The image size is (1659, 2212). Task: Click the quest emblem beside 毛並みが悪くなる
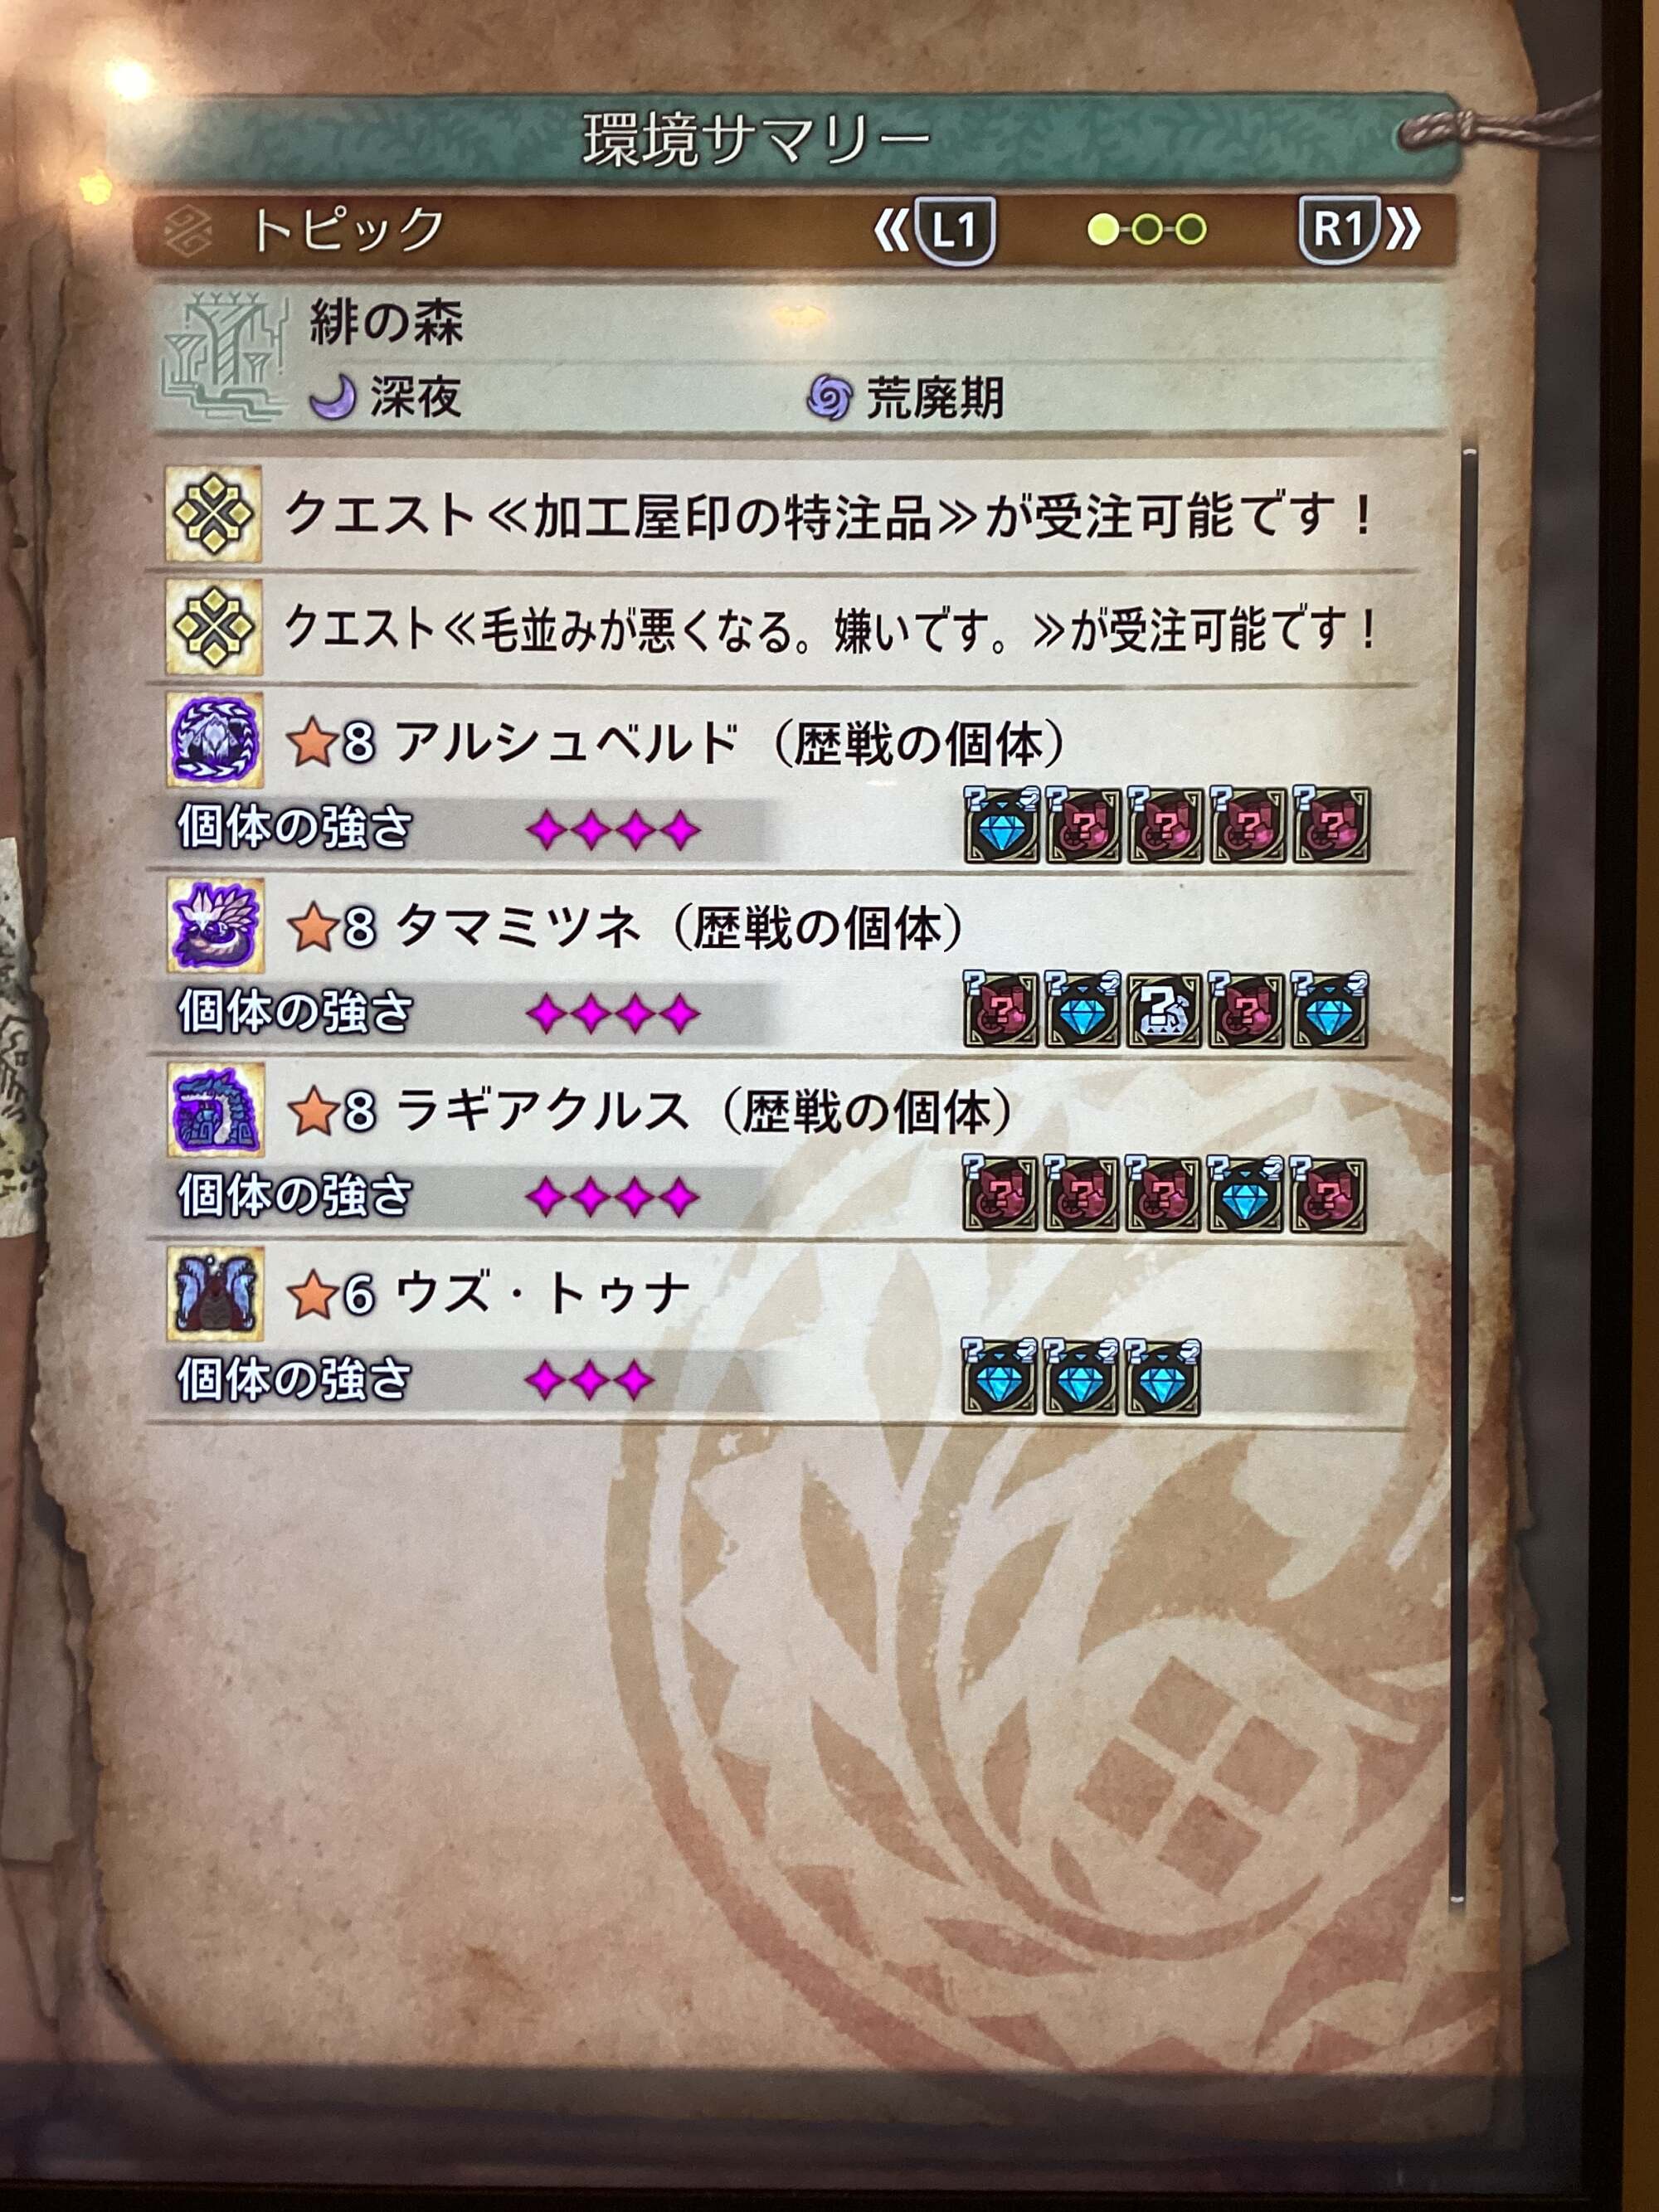pyautogui.click(x=214, y=627)
